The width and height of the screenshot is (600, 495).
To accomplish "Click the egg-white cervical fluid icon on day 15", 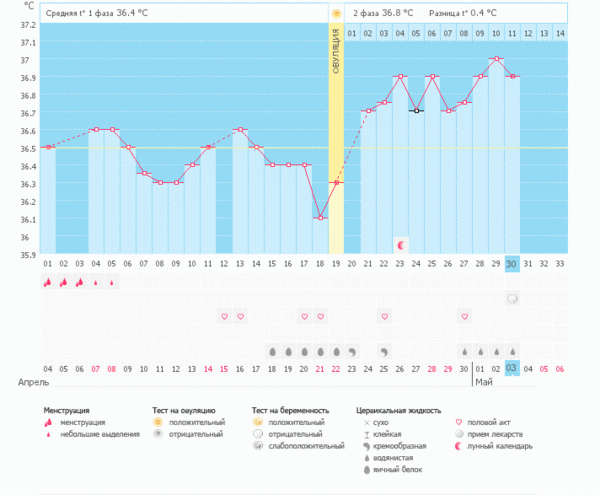I will (272, 351).
